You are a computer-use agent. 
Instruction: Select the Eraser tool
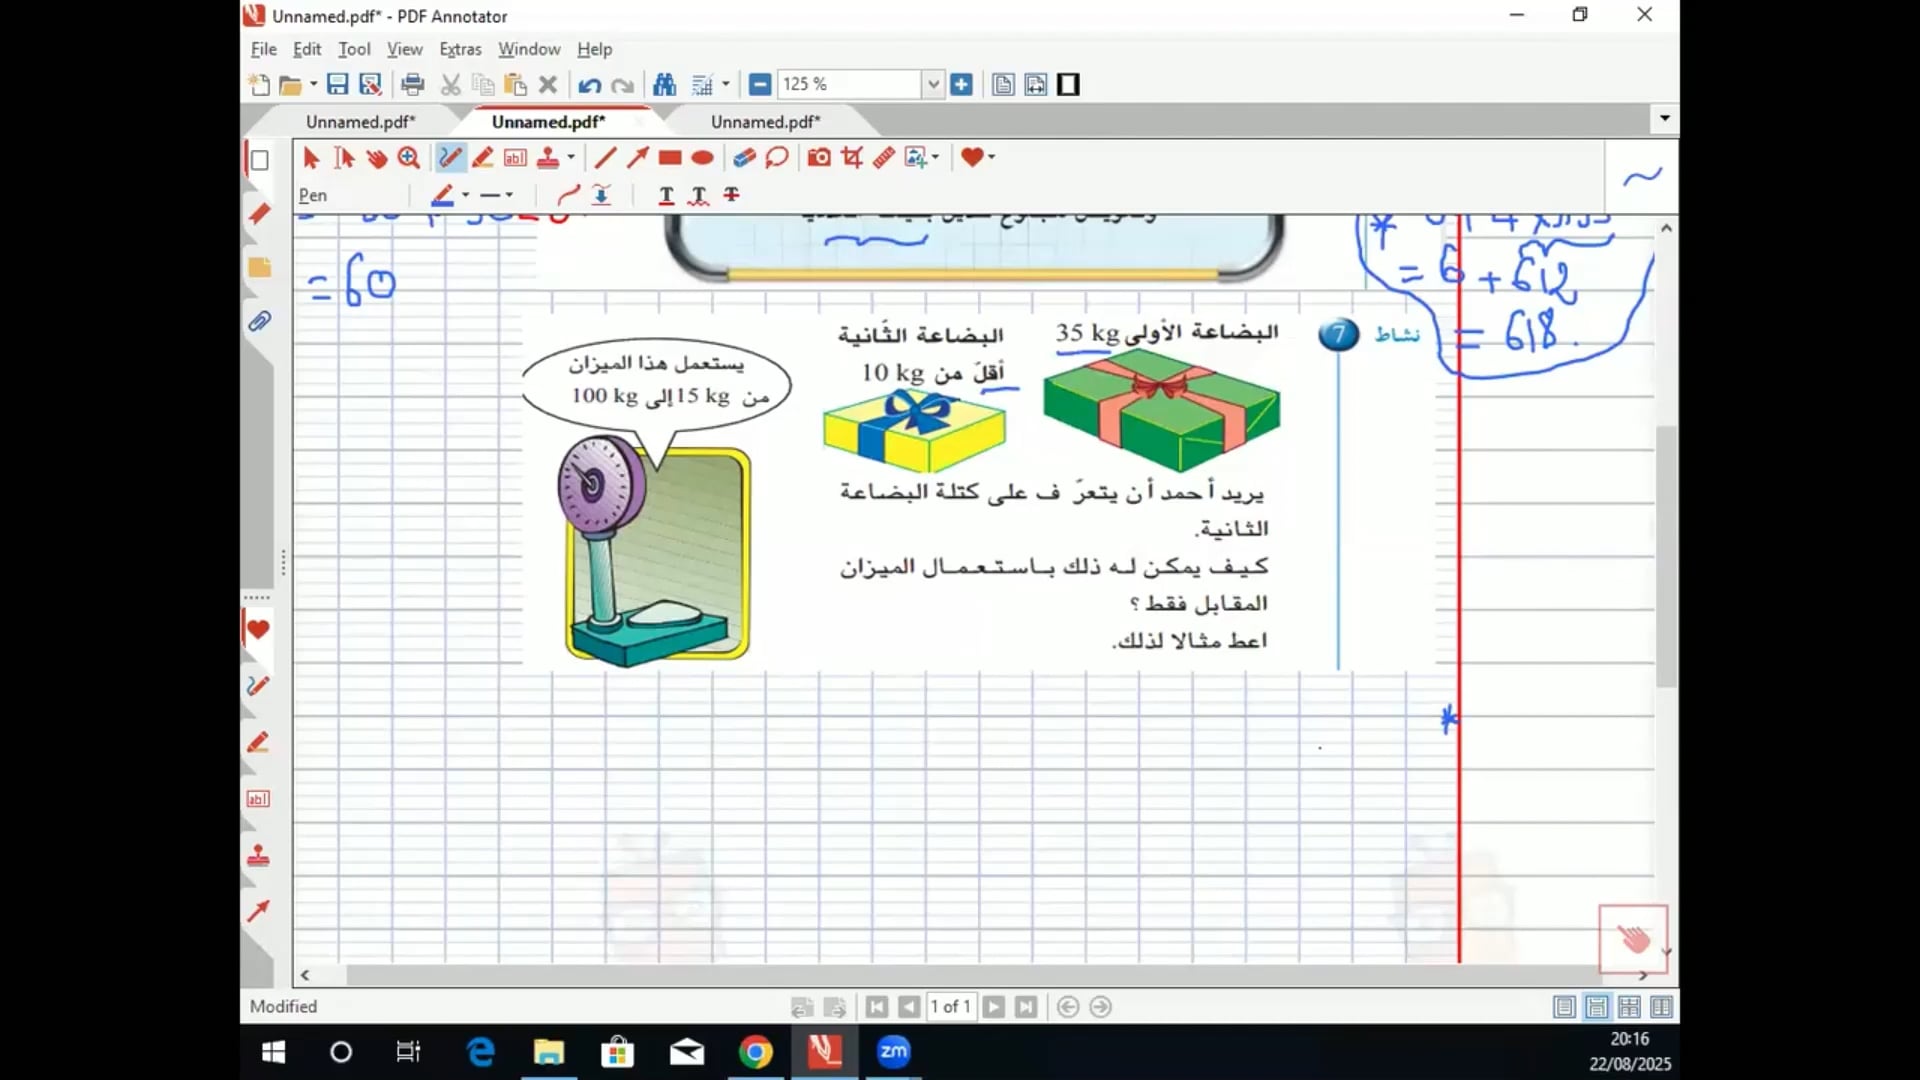pyautogui.click(x=744, y=158)
